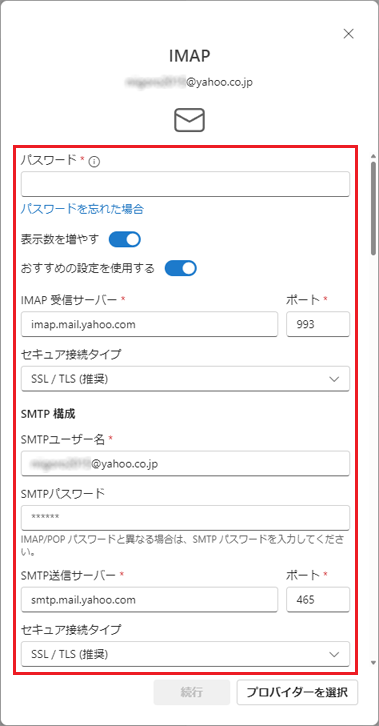Click the 続行 button
The height and width of the screenshot is (726, 379).
coord(192,692)
